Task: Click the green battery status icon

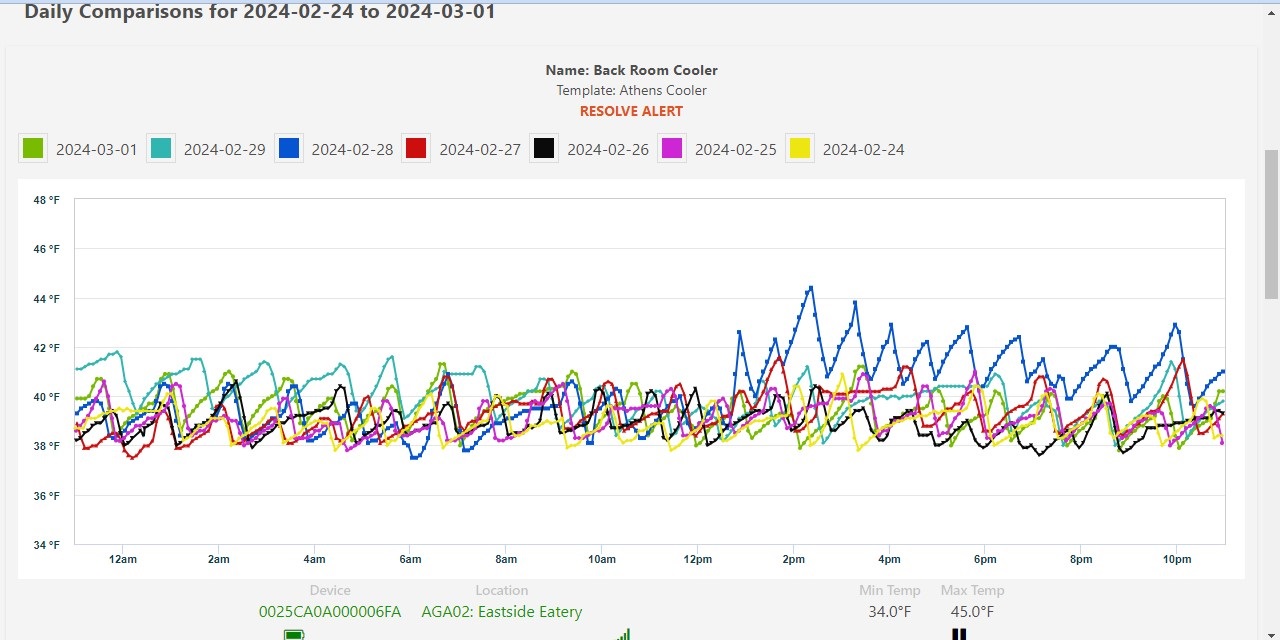Action: click(294, 634)
